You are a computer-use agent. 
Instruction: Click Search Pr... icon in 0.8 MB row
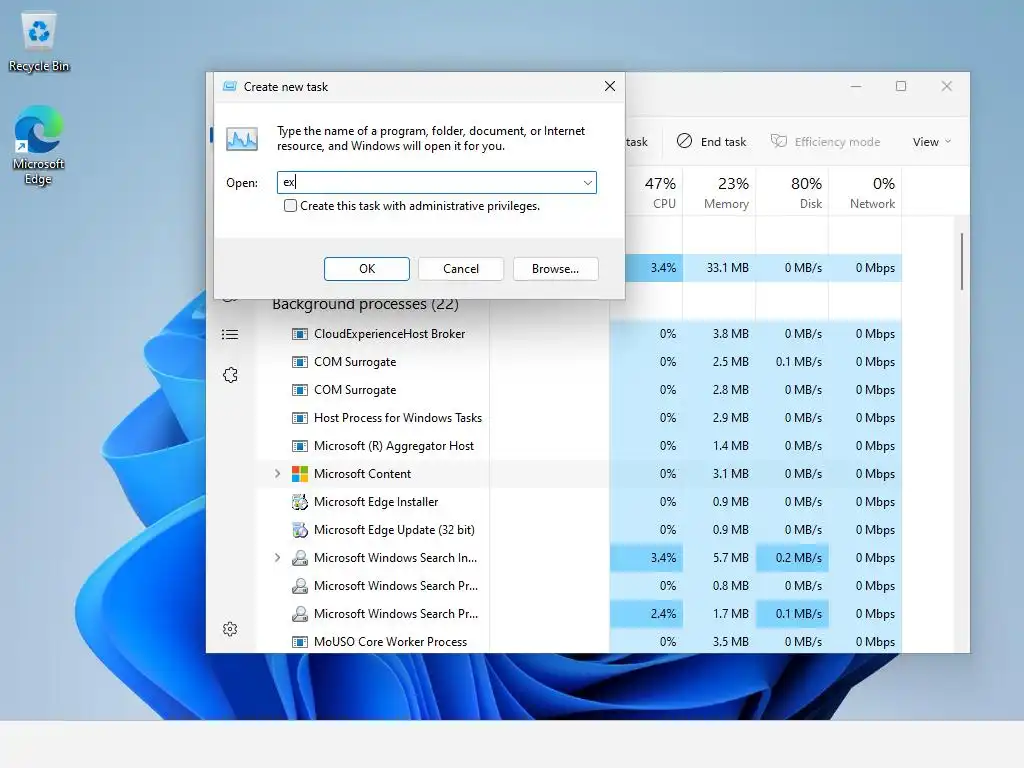pos(300,586)
